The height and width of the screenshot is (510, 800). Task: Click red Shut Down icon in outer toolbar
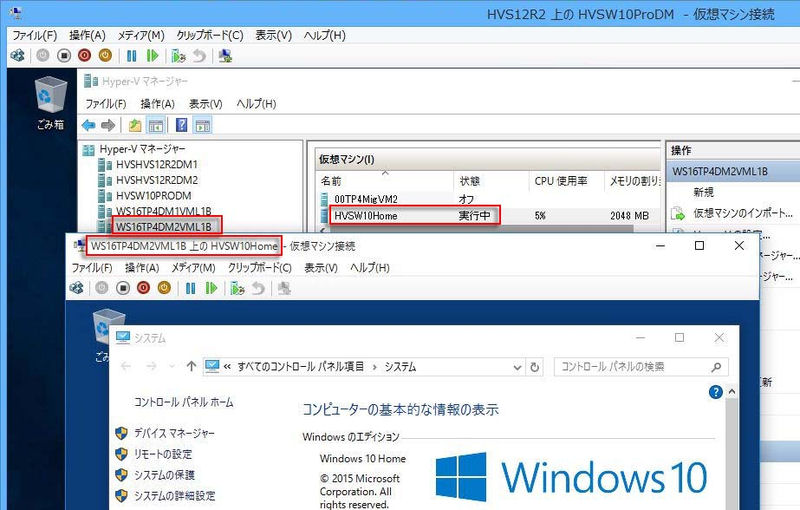coord(85,55)
